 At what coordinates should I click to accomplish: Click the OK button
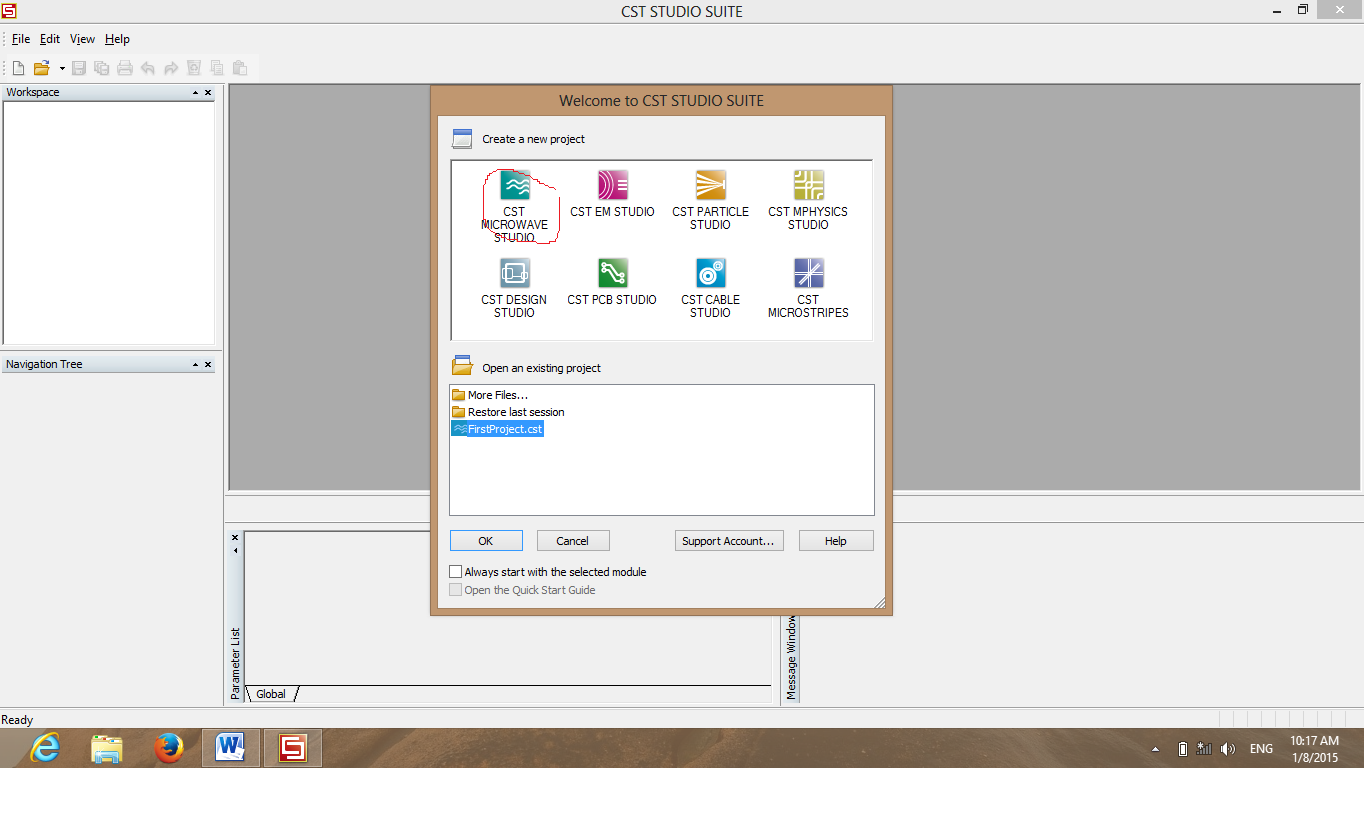click(x=486, y=541)
